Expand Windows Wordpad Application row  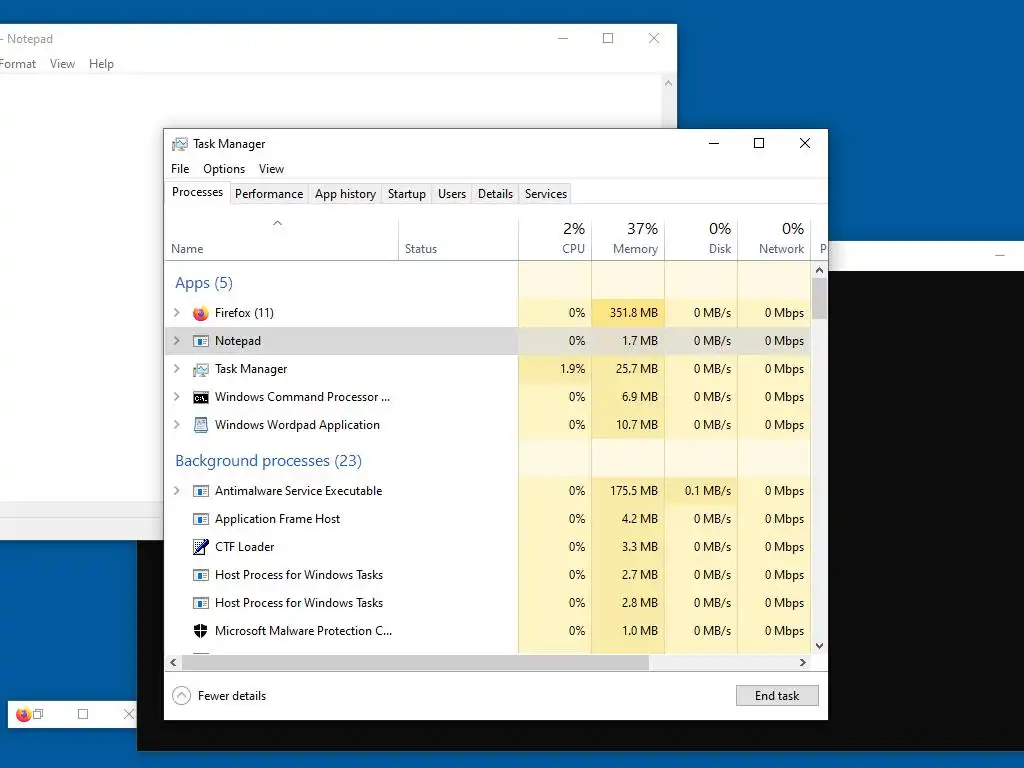[x=176, y=424]
